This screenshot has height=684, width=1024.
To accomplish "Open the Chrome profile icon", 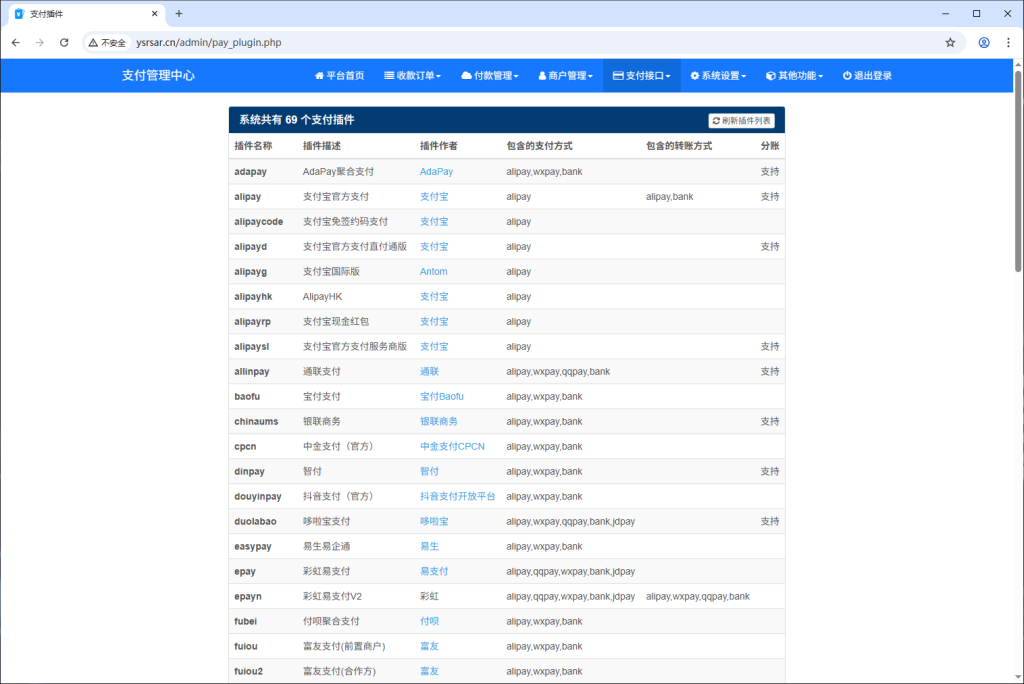I will coord(984,42).
